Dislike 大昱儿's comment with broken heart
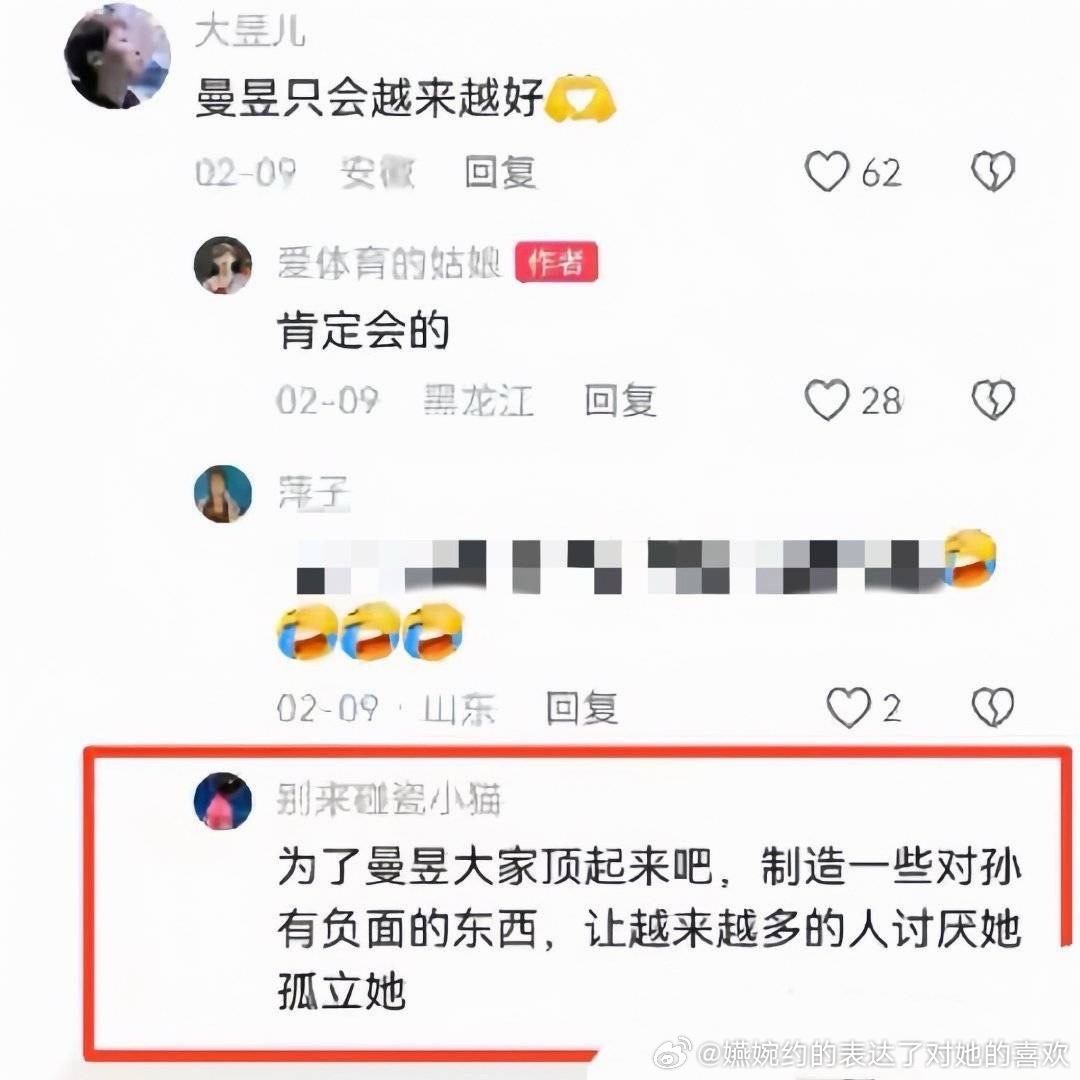This screenshot has width=1080, height=1080. click(x=993, y=171)
